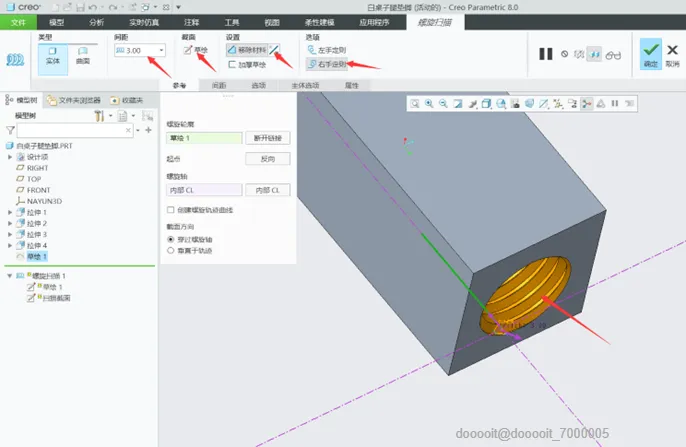The width and height of the screenshot is (686, 447).
Task: Click the Save icon in quick access toolbar
Action: (x=80, y=7)
